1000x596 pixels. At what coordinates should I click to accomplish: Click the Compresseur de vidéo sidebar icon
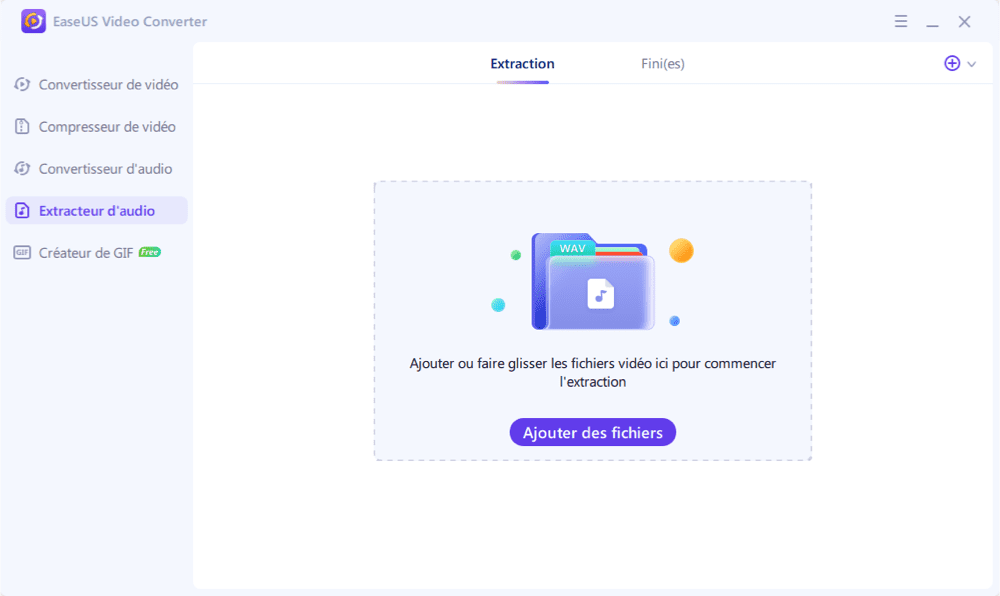(22, 127)
